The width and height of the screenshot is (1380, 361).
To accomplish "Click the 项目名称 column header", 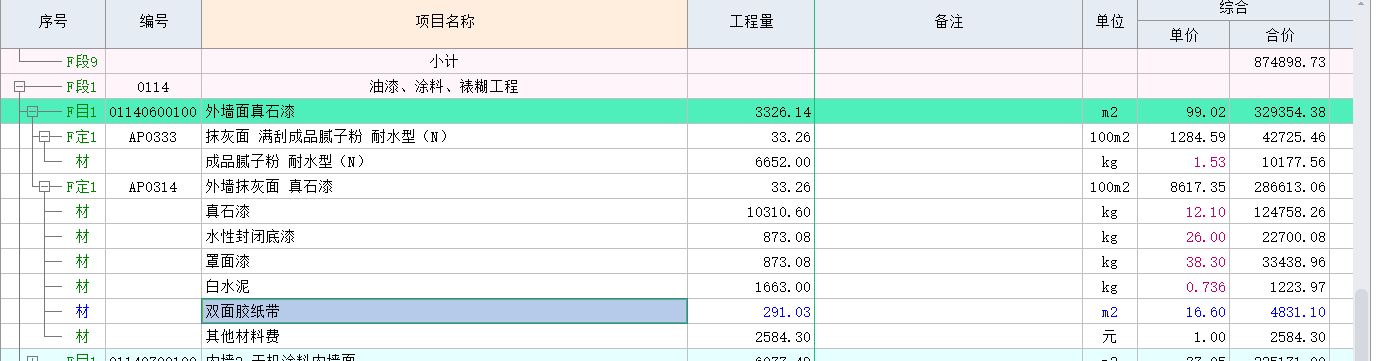I will 445,22.
